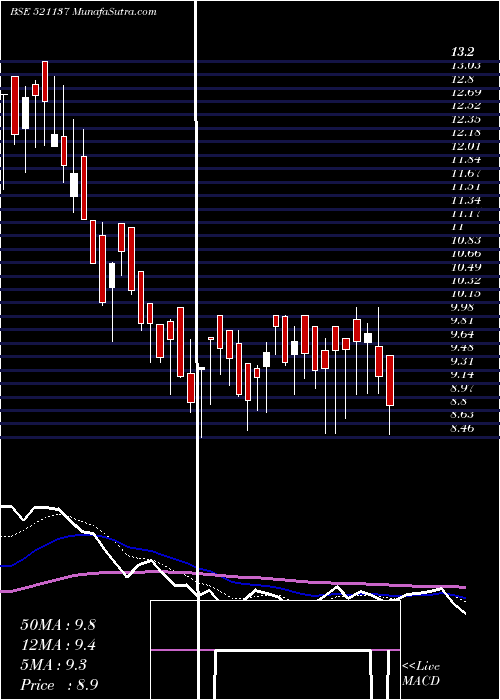Click the 9.81 price level label
500x700 pixels.
tap(462, 321)
